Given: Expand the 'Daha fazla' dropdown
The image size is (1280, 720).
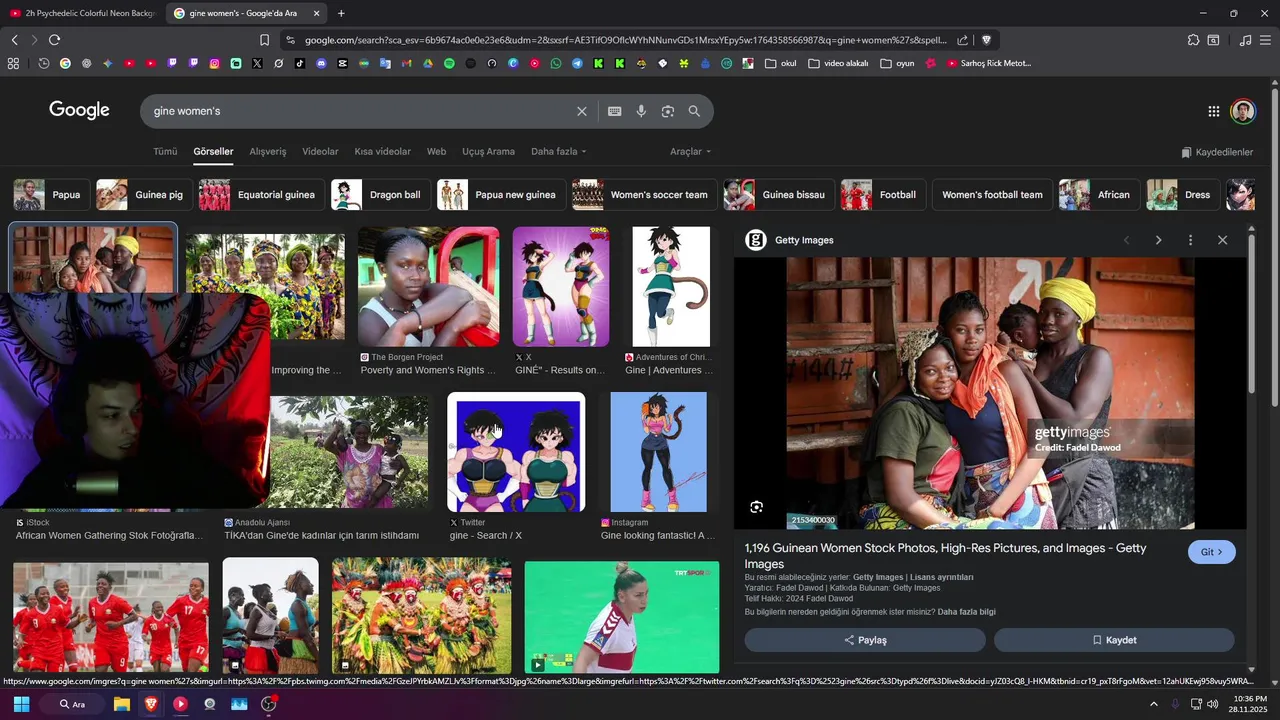Looking at the screenshot, I should [x=558, y=151].
